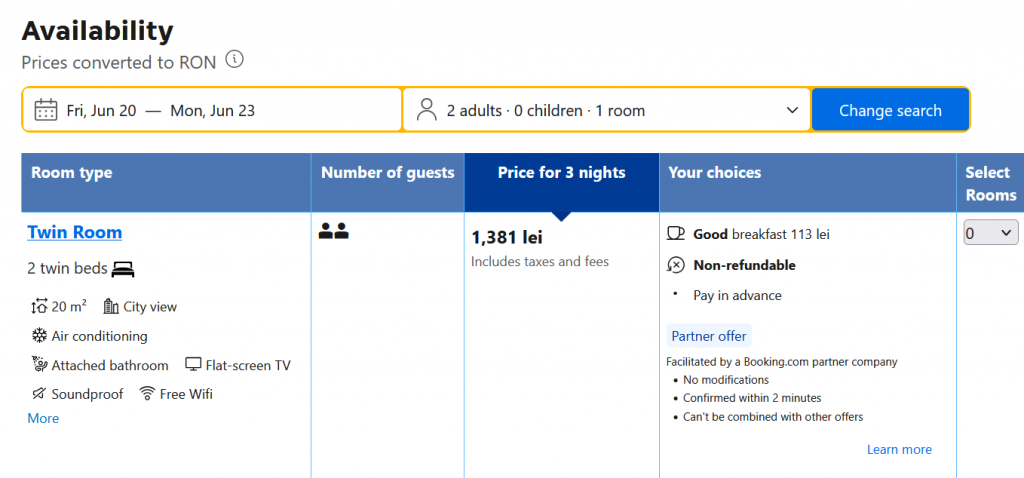Click the Free Wifi icon
Viewport: 1024px width, 478px height.
(147, 394)
